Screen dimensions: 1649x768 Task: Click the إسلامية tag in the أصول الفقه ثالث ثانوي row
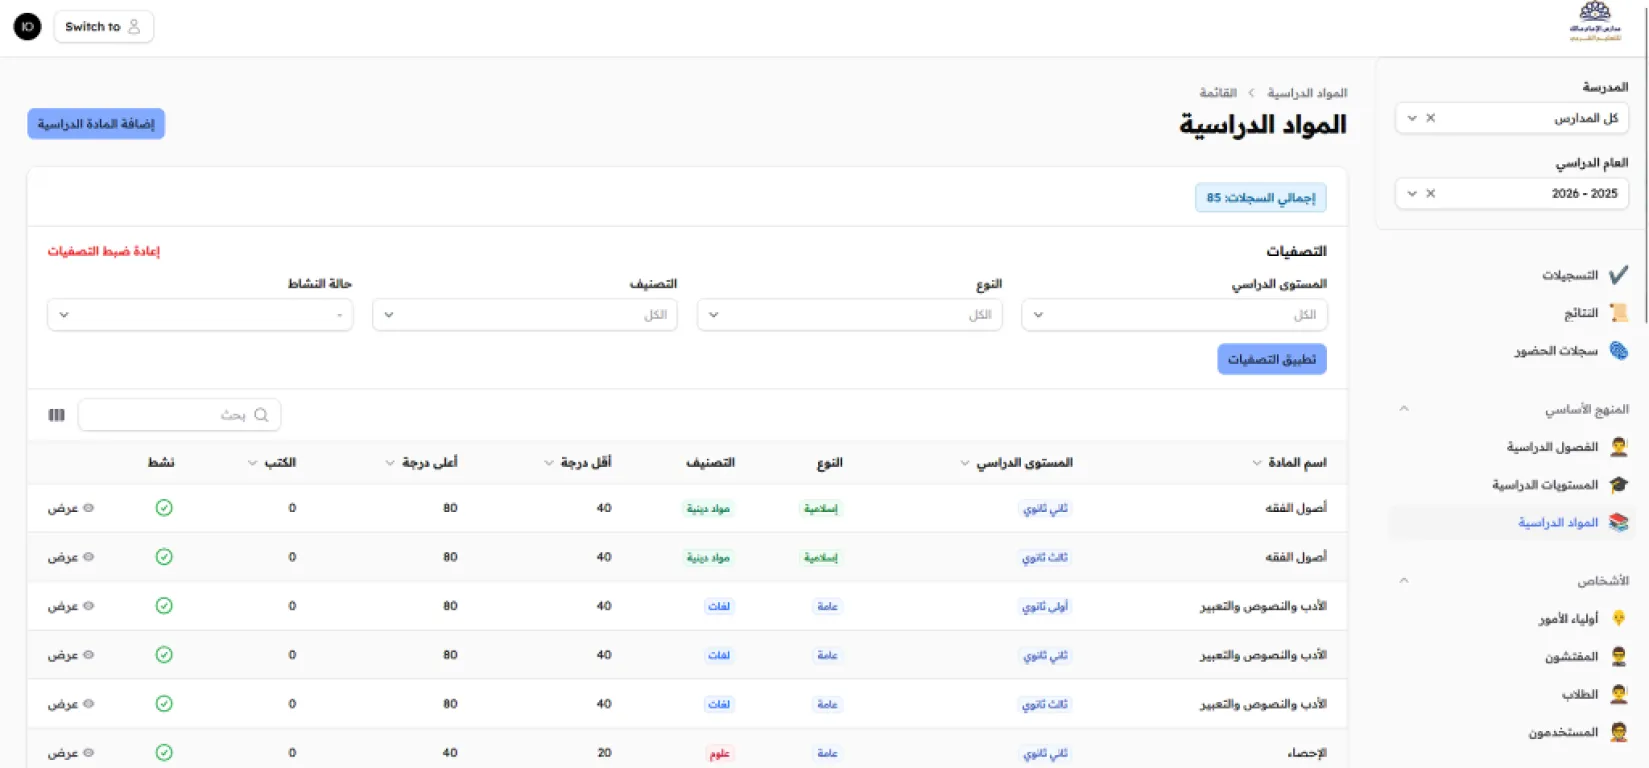821,557
